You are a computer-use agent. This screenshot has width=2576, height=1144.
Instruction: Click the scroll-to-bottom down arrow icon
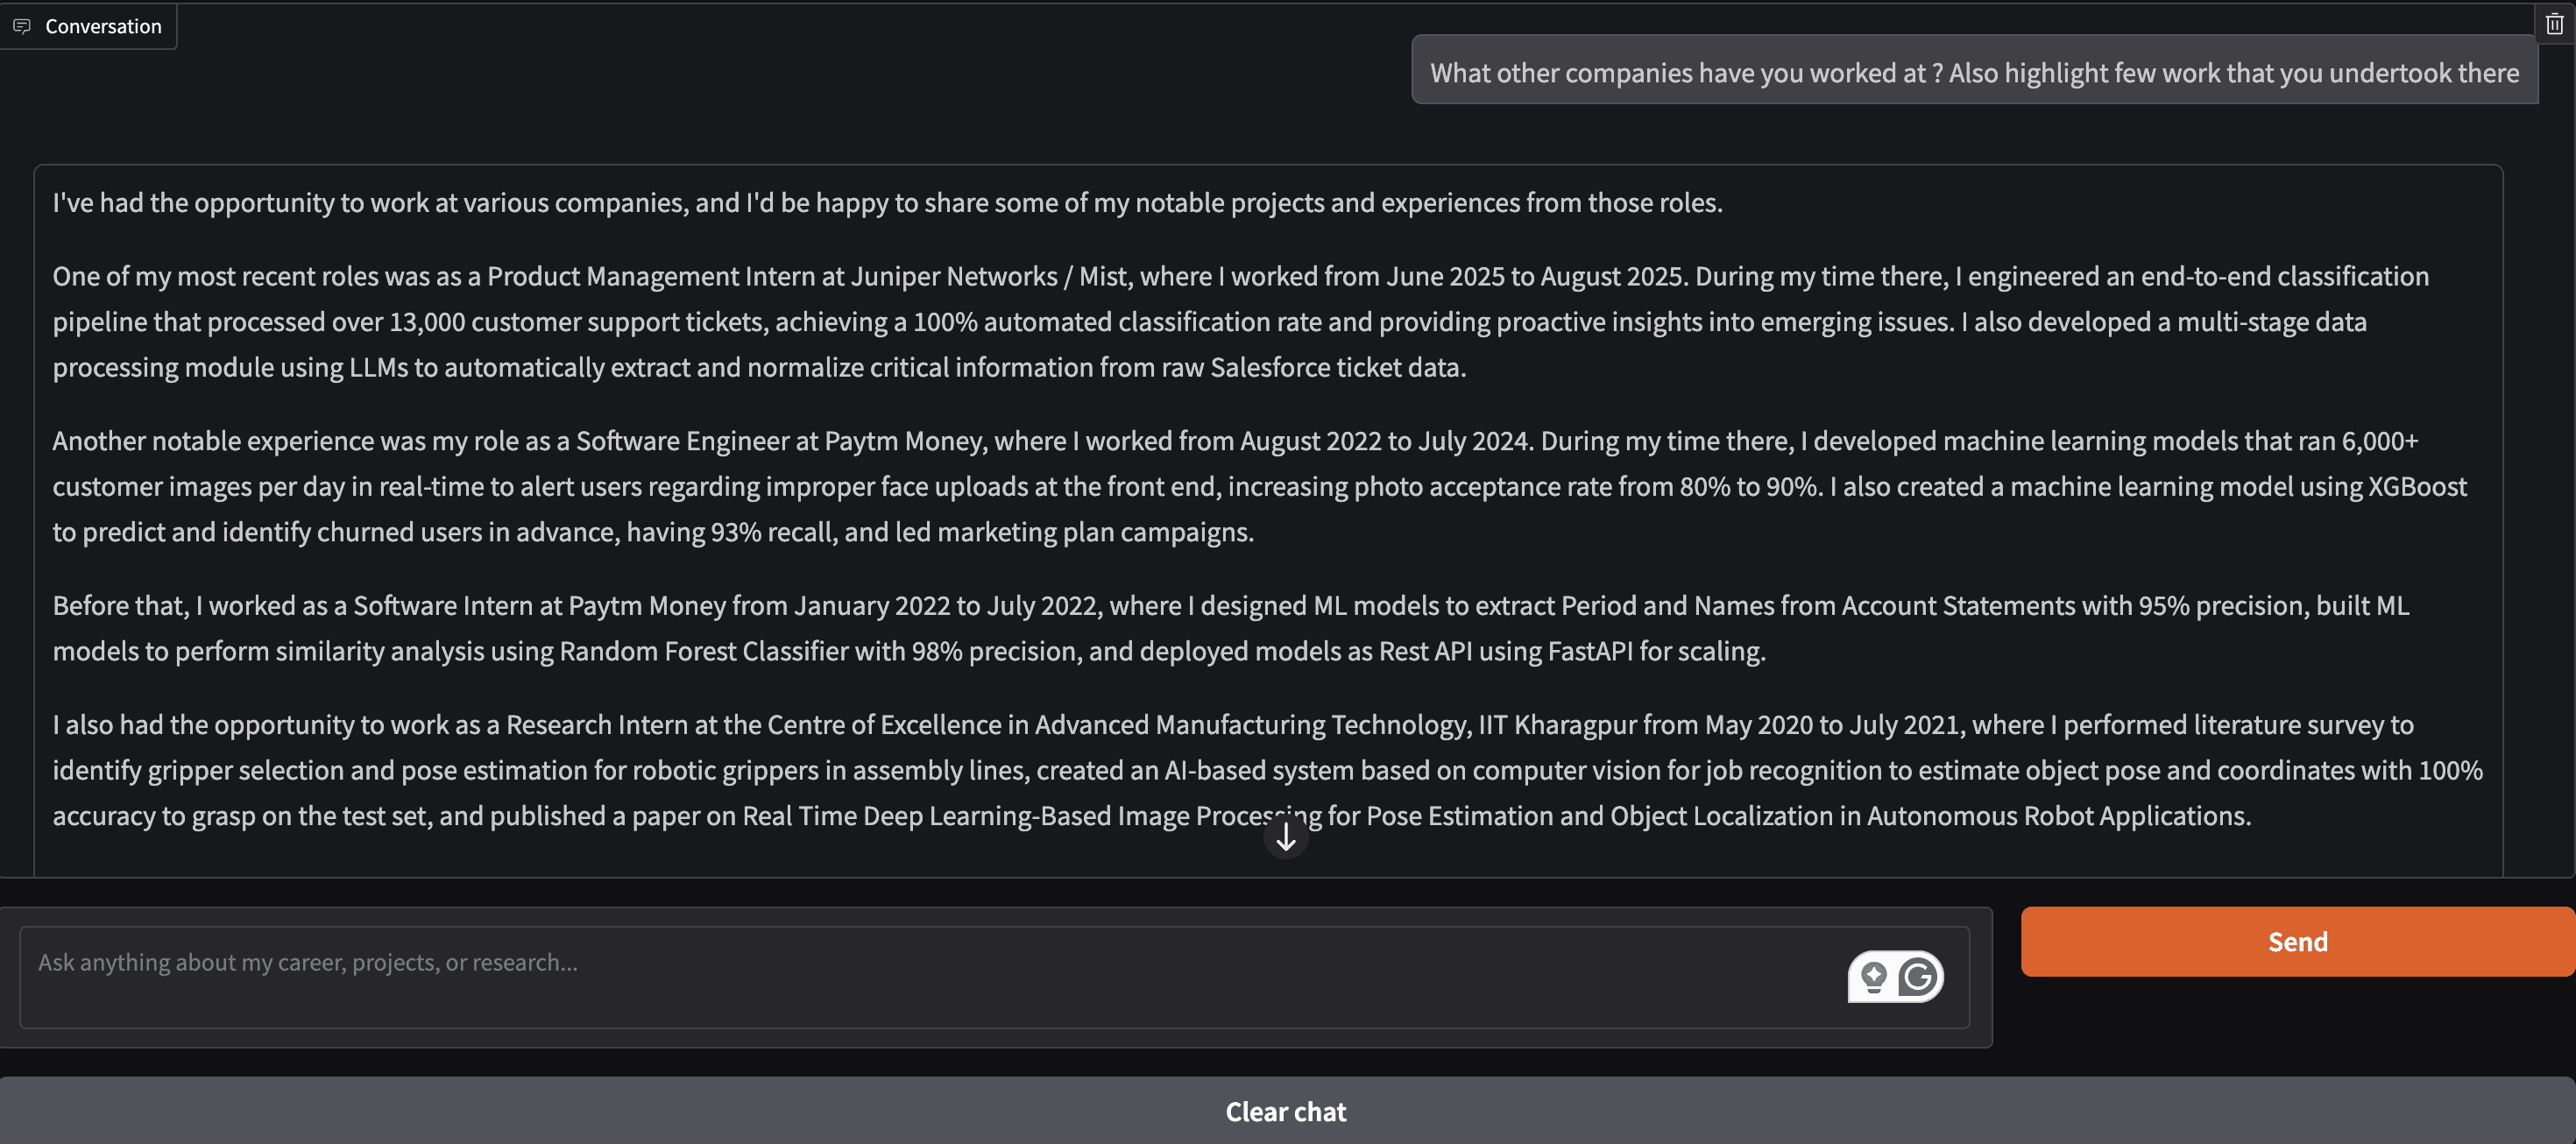click(x=1286, y=837)
